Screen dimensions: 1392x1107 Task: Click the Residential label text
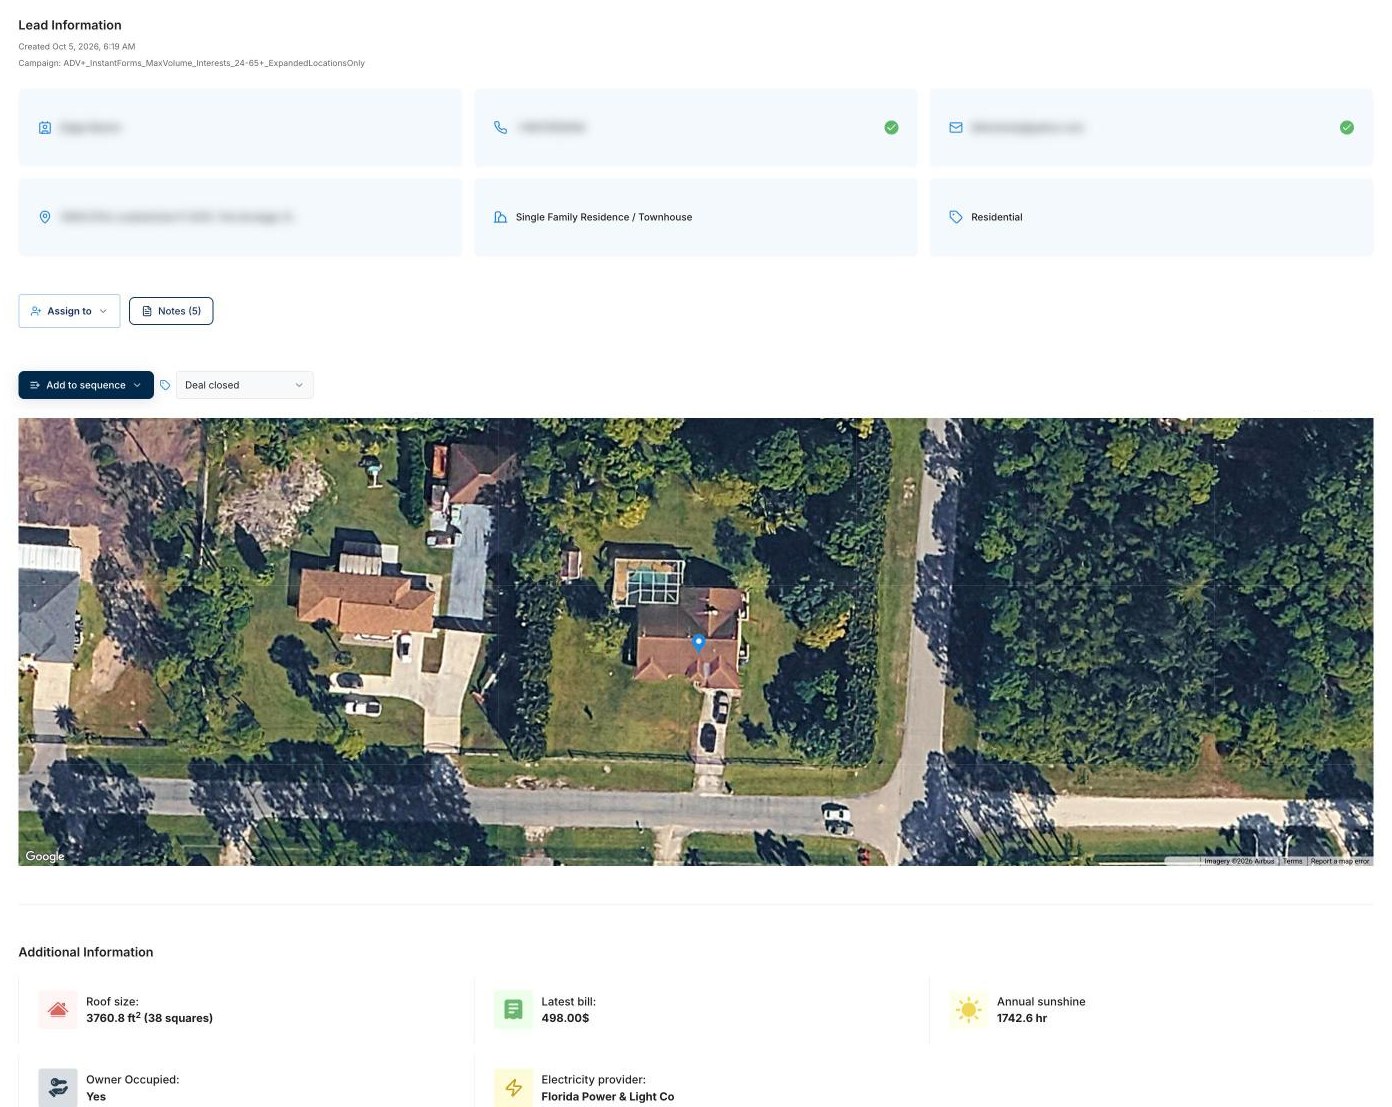click(997, 217)
